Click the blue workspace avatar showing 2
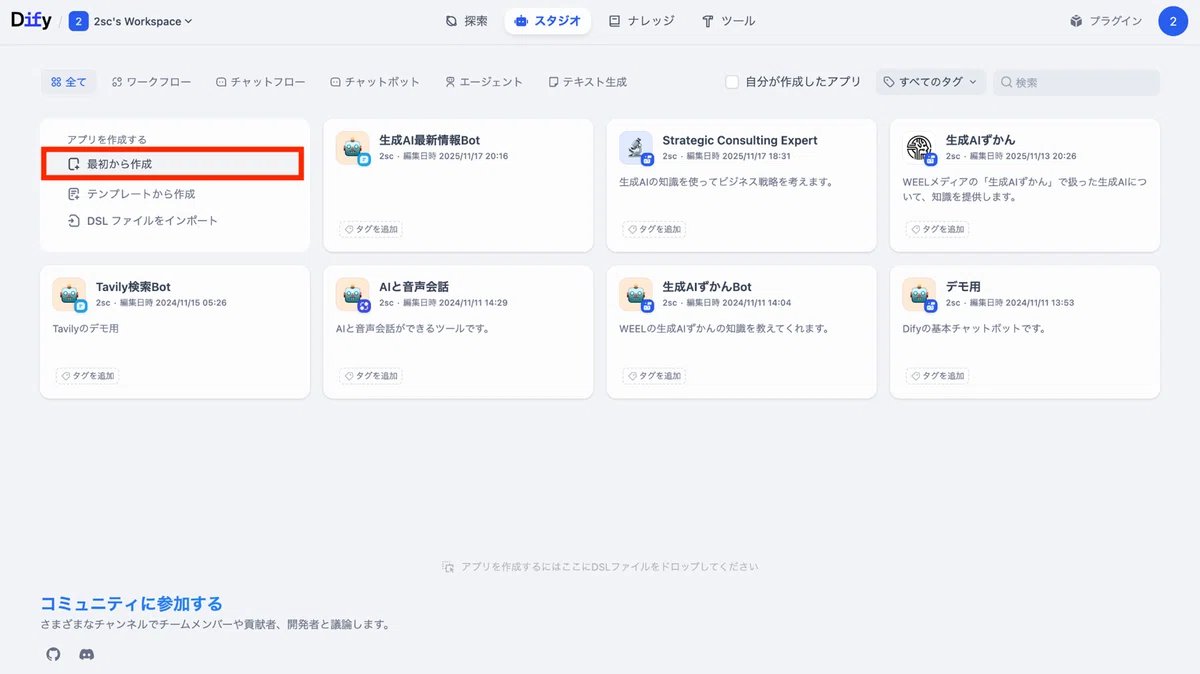Image resolution: width=1200 pixels, height=674 pixels. [x=78, y=21]
